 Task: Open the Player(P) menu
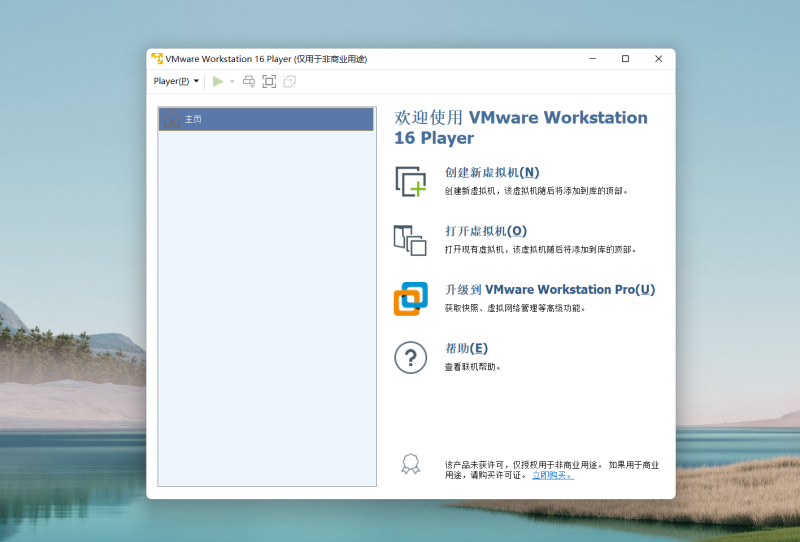pos(176,81)
